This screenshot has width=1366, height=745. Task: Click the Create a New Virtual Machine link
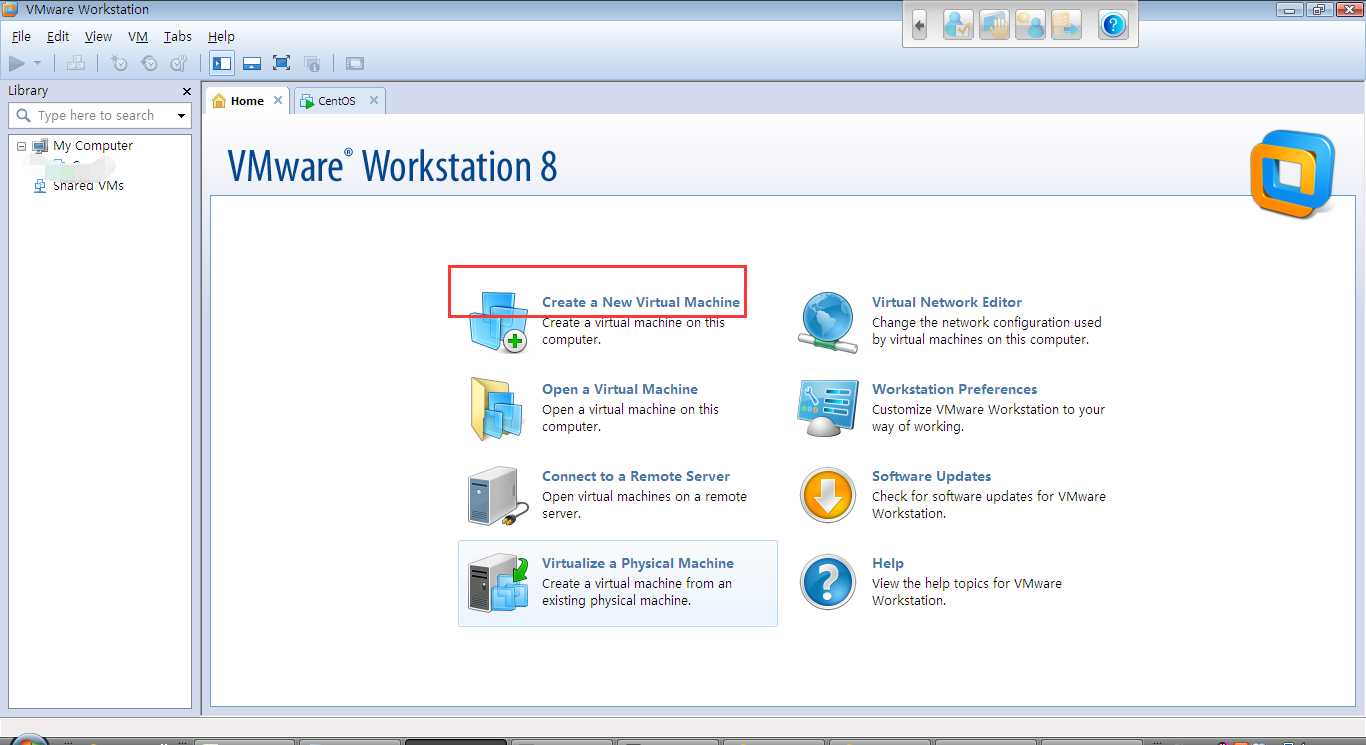click(x=641, y=302)
